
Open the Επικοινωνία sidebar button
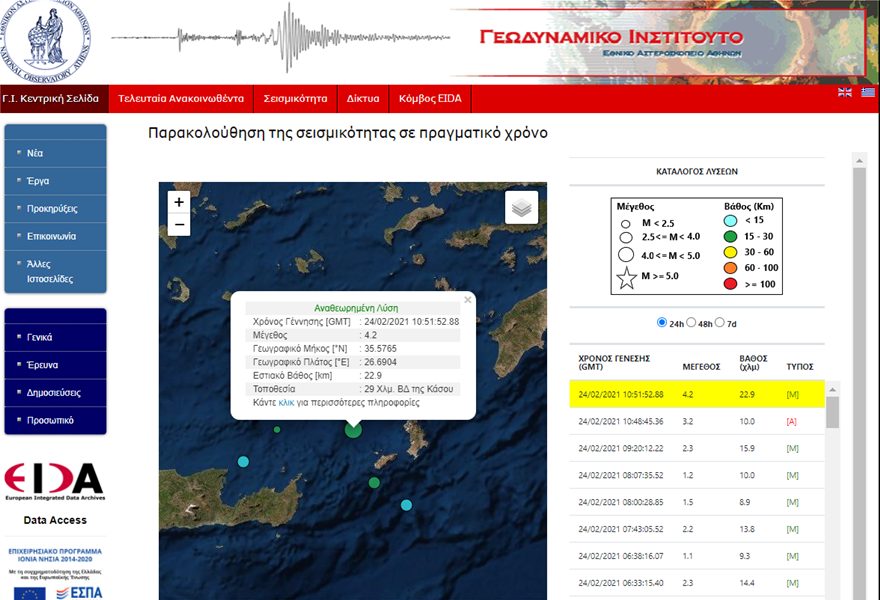[x=55, y=237]
